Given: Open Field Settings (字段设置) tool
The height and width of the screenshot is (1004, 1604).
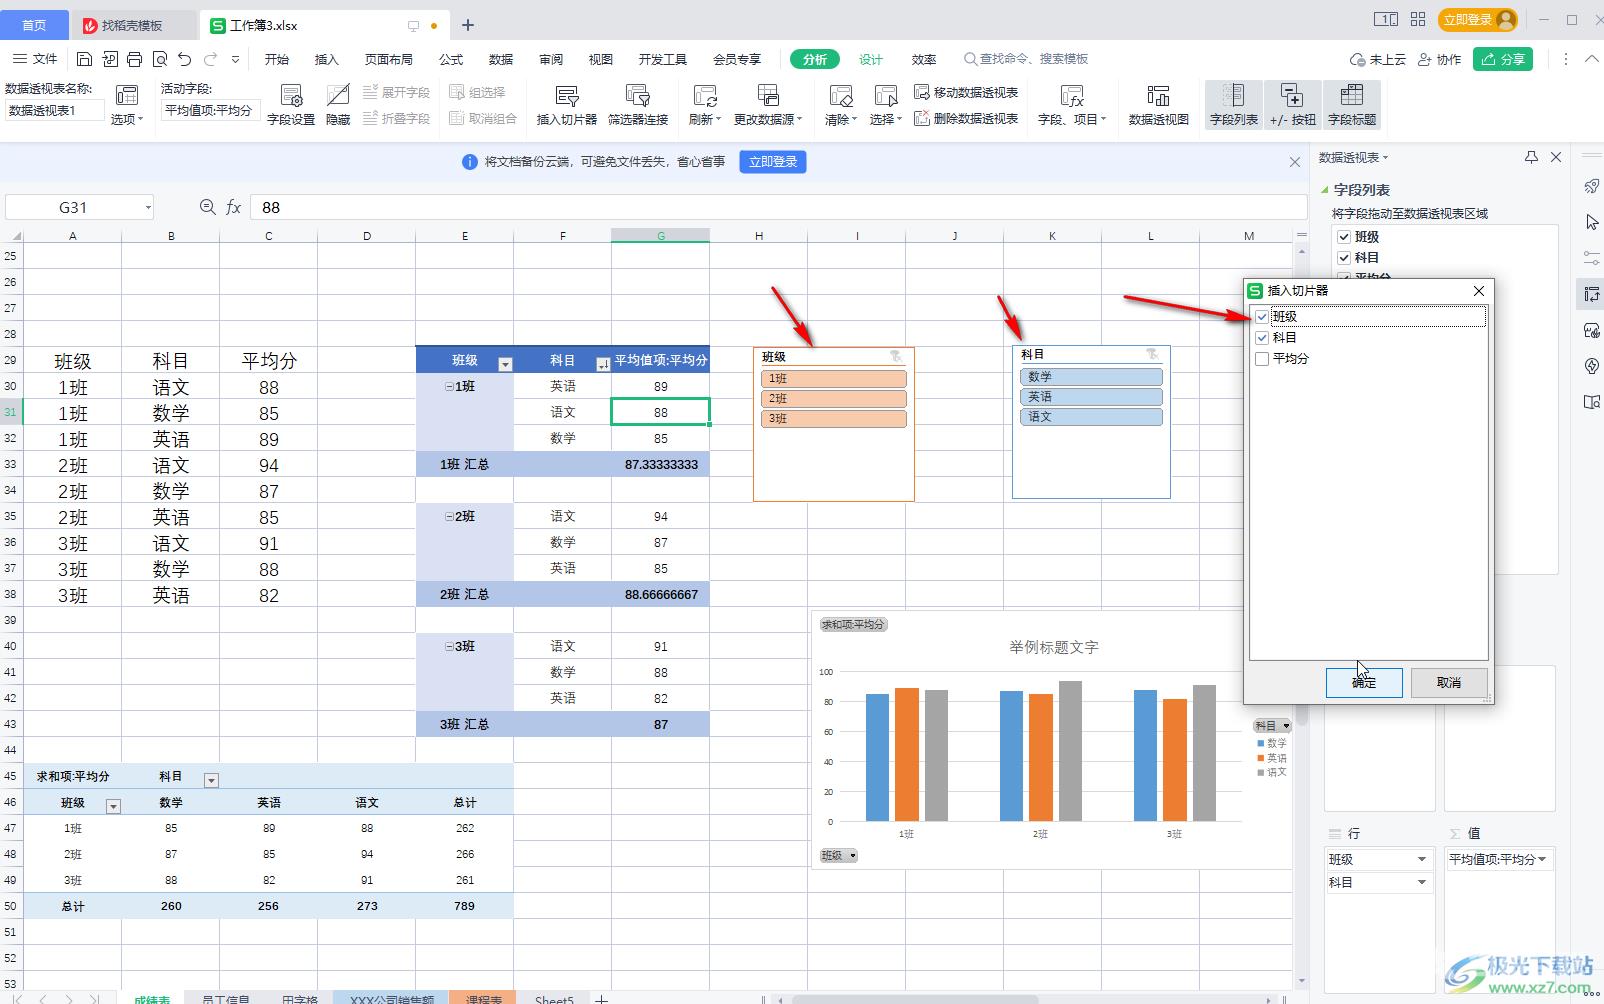Looking at the screenshot, I should pyautogui.click(x=291, y=105).
